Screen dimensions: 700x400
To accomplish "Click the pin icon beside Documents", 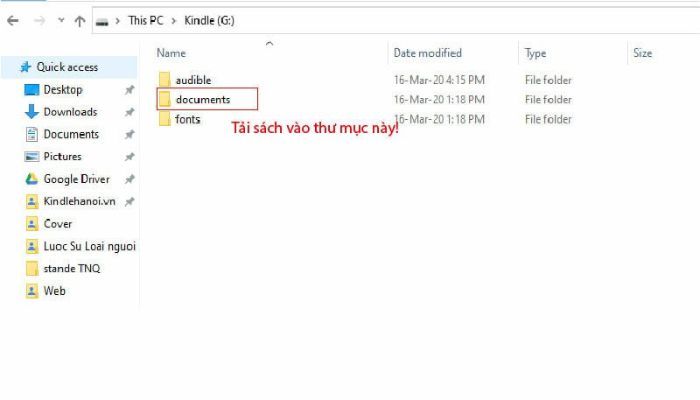I will [x=129, y=134].
